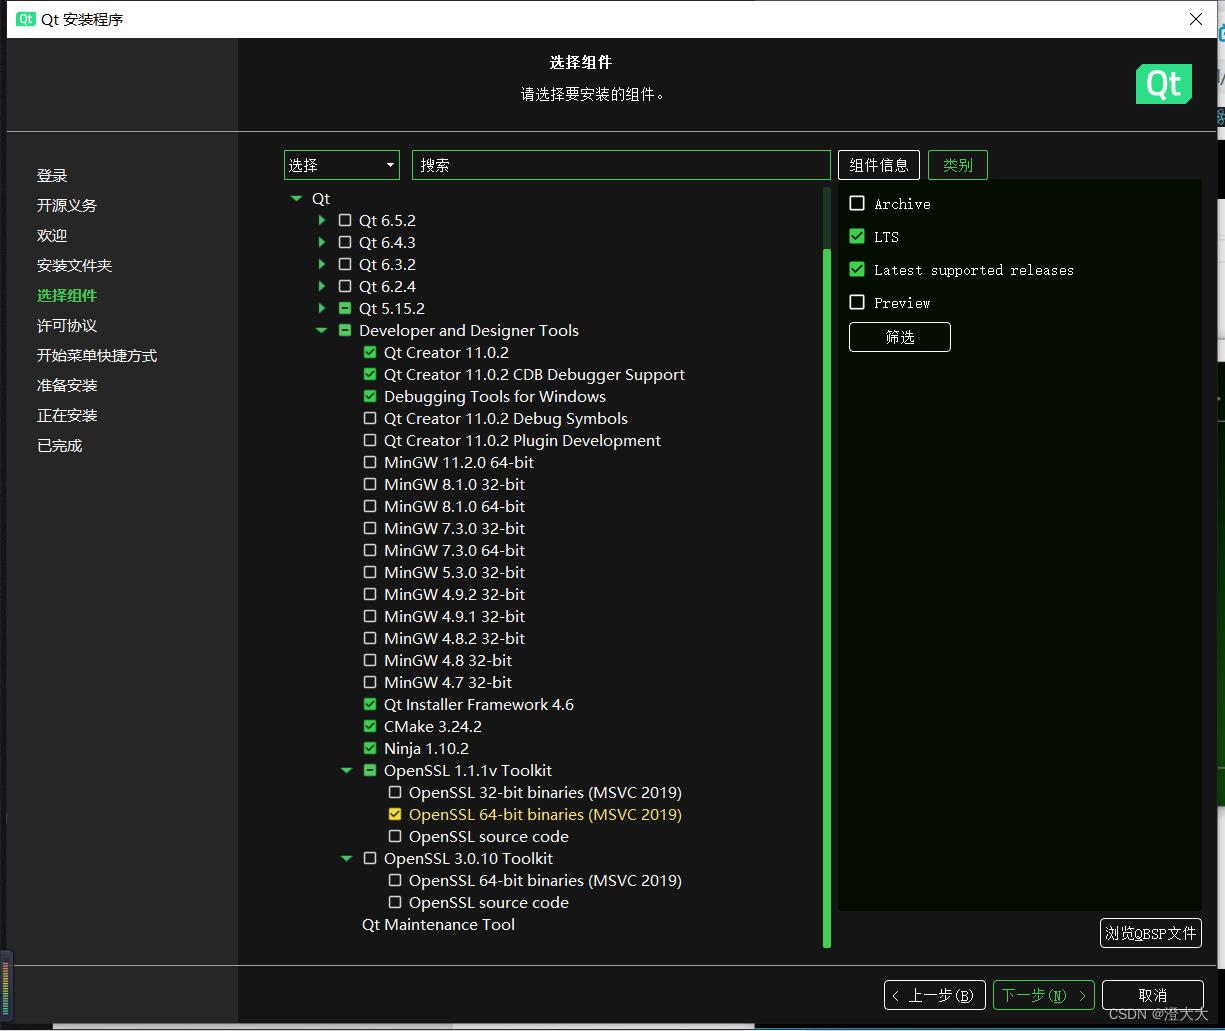Collapse OpenSSL 3.0.10 Toolkit node

[346, 859]
